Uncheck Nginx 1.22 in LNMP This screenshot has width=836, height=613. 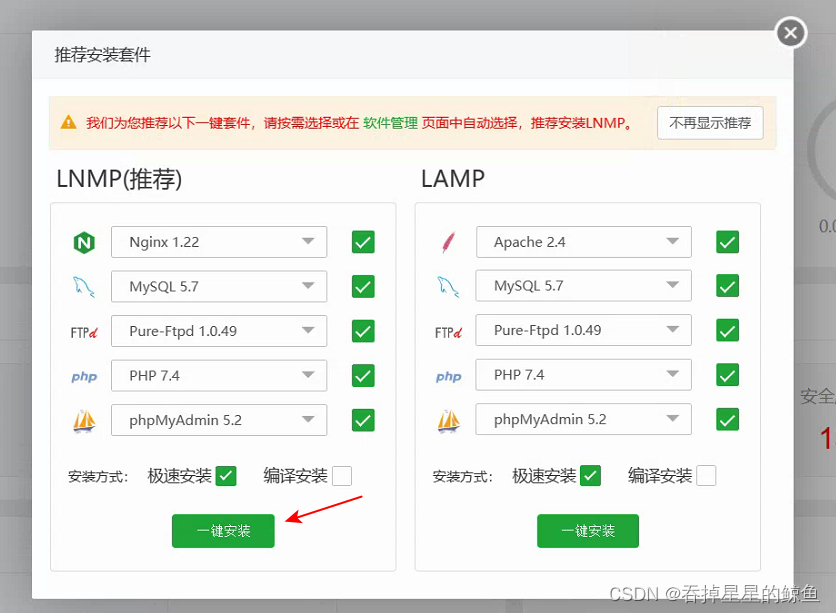point(363,242)
